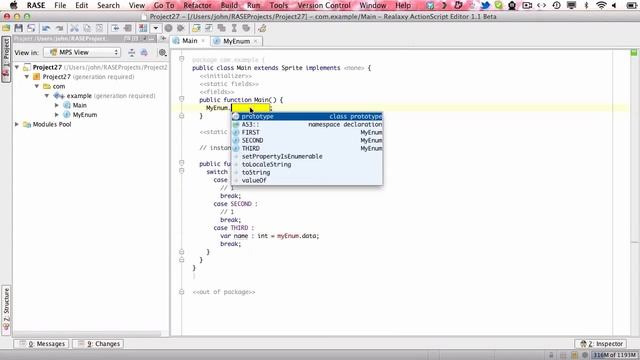Open the Refactor menu
Screen dimensions: 640x360
[x=198, y=5]
